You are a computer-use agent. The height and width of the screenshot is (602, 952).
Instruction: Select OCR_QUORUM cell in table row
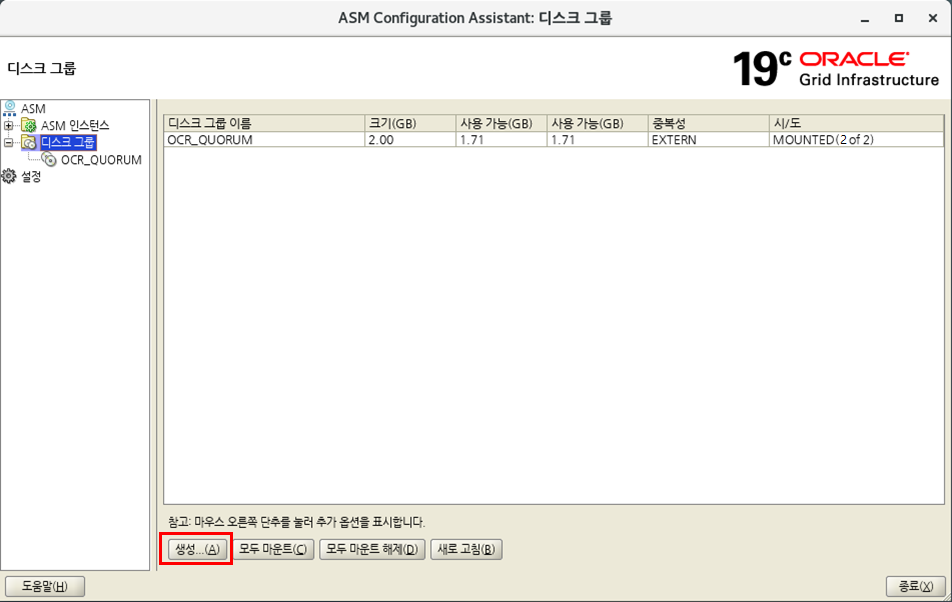264,140
